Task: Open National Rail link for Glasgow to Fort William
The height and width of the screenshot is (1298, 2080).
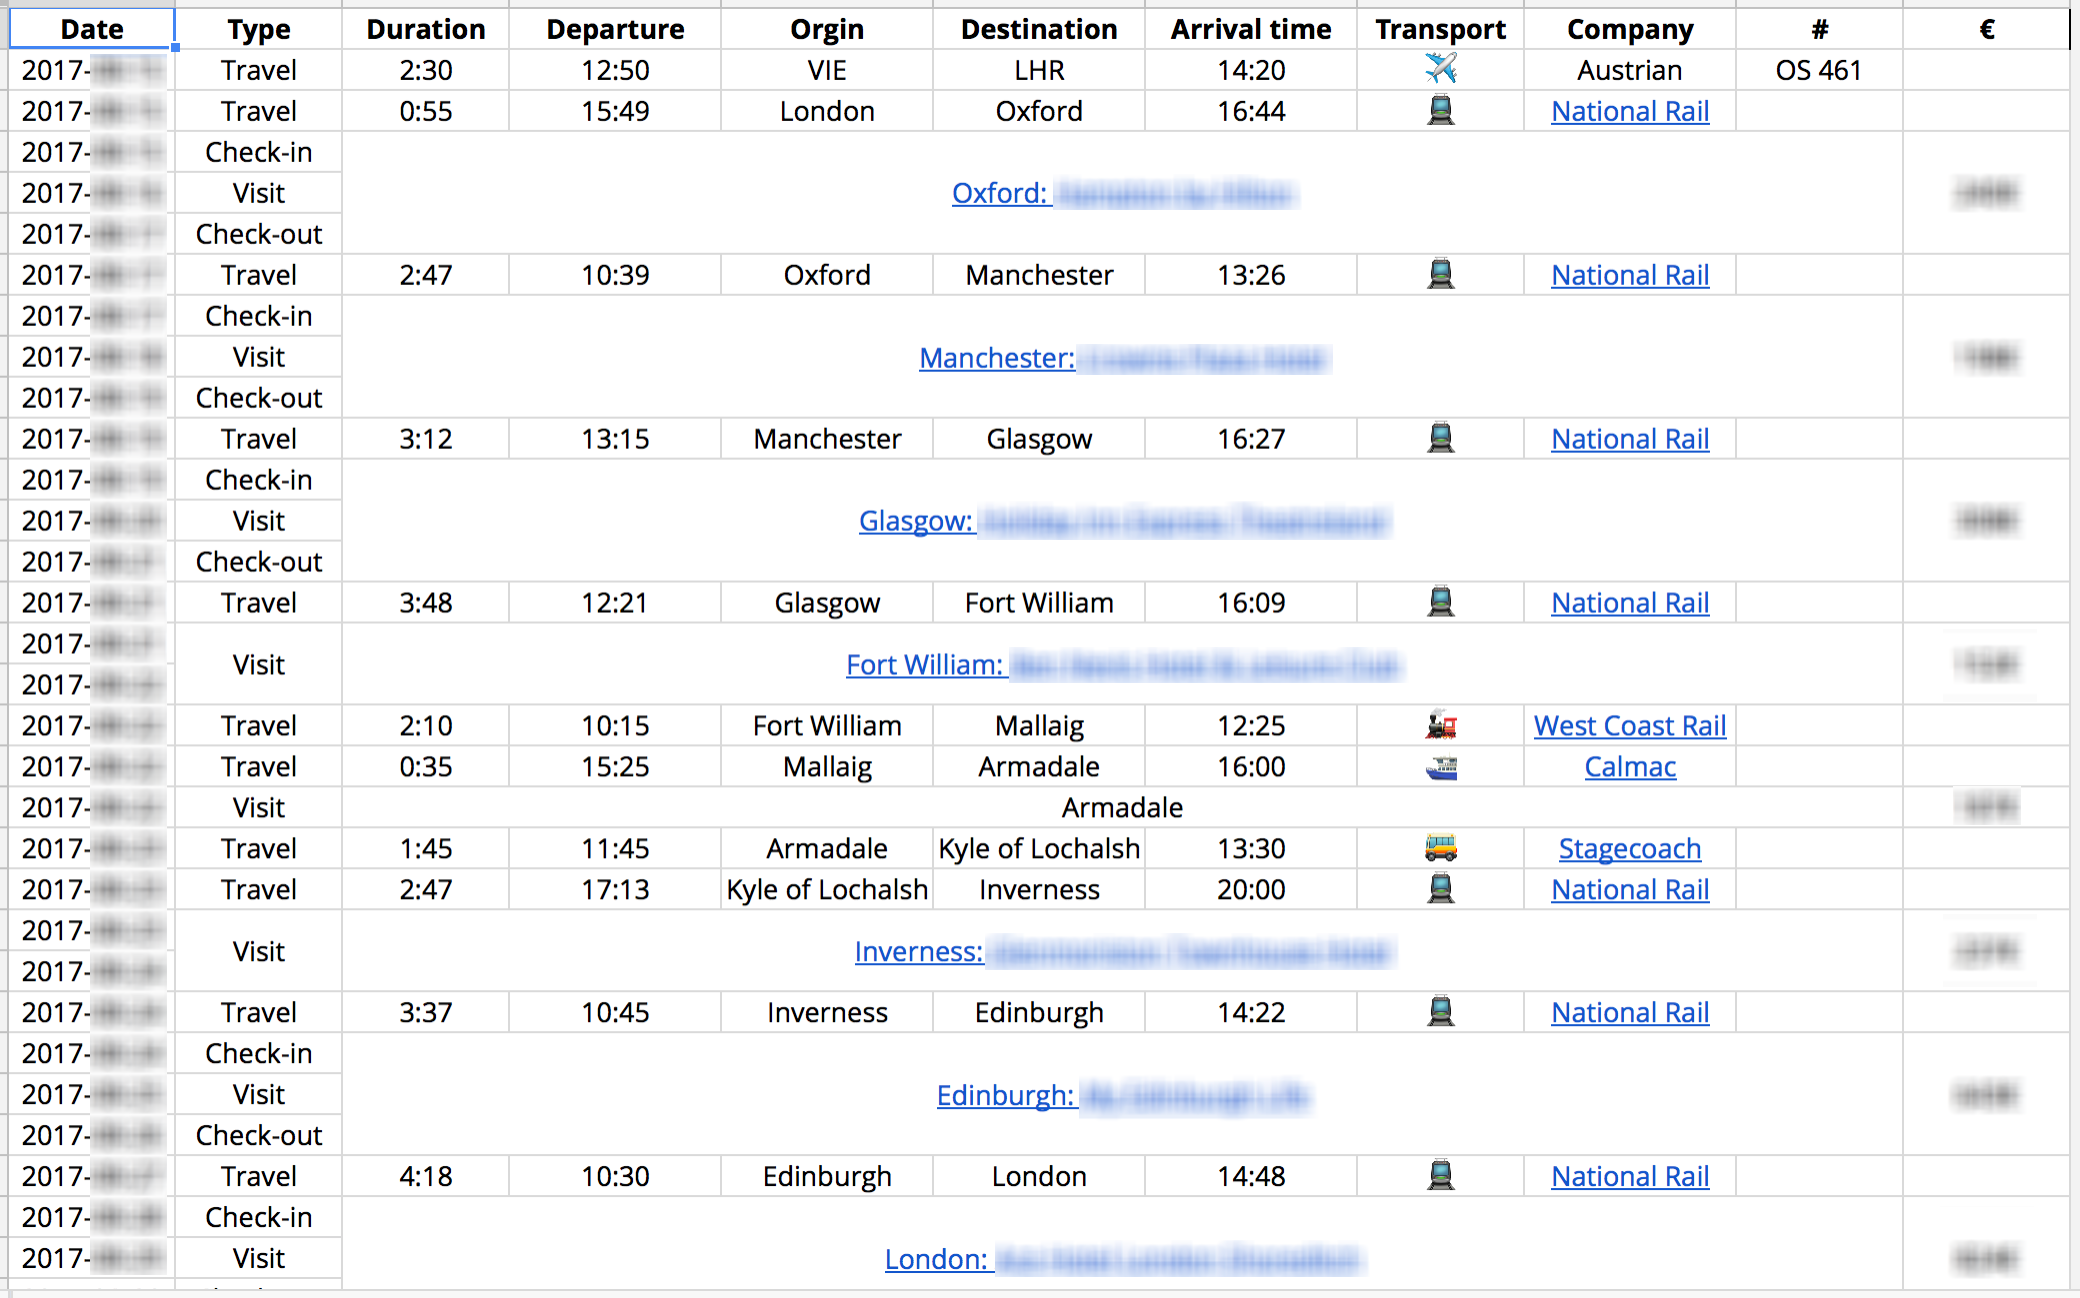Action: coord(1630,603)
